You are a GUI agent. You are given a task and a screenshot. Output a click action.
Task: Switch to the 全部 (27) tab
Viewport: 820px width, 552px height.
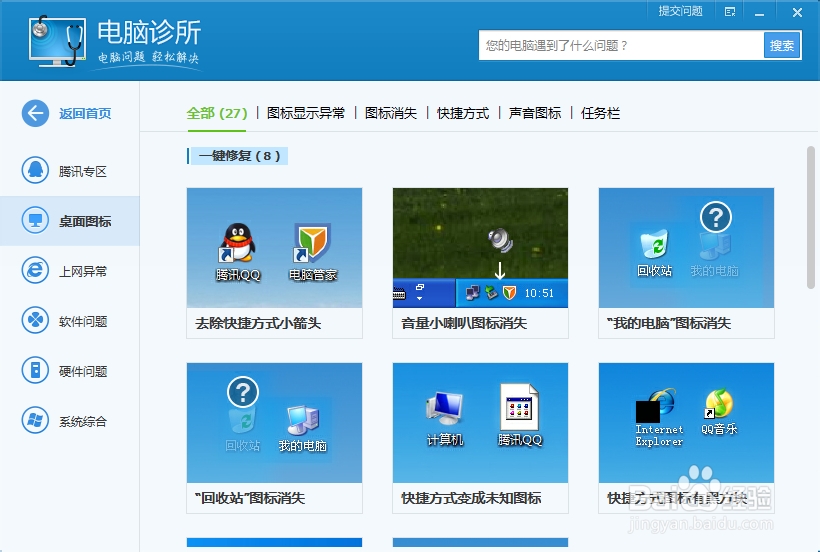click(x=217, y=113)
